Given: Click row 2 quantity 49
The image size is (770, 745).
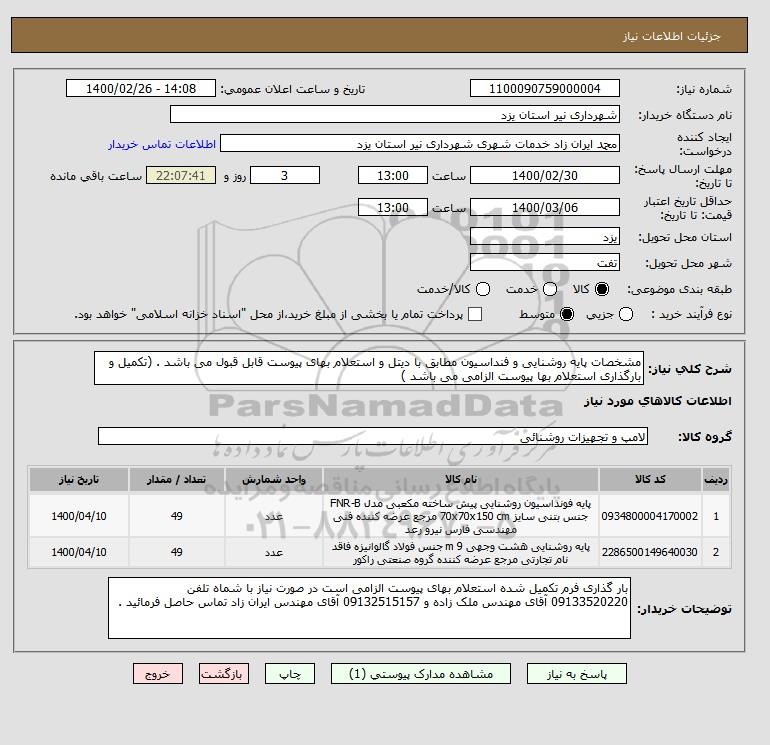Looking at the screenshot, I should click(x=177, y=552).
